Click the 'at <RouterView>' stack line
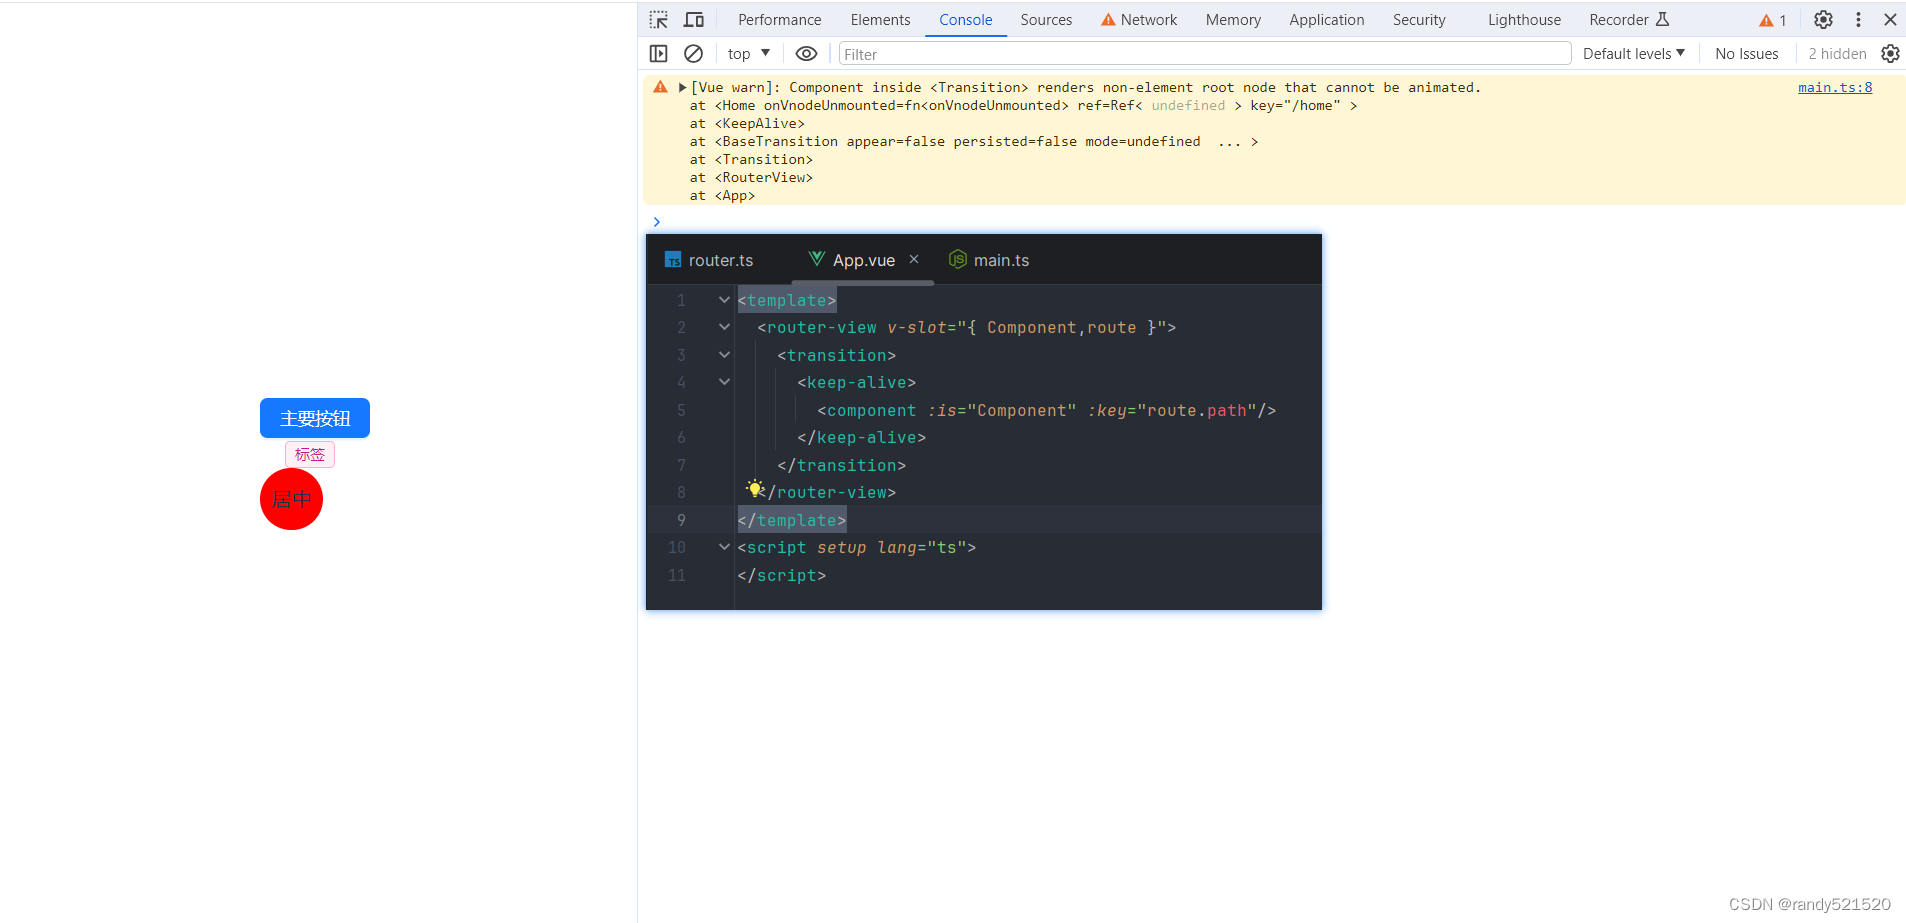The height and width of the screenshot is (923, 1906). click(x=751, y=178)
